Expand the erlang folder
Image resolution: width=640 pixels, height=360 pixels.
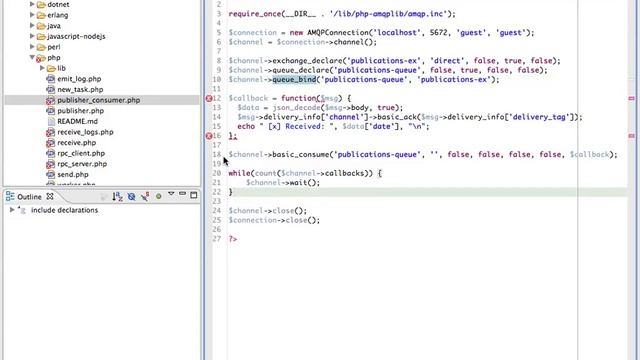(x=32, y=15)
